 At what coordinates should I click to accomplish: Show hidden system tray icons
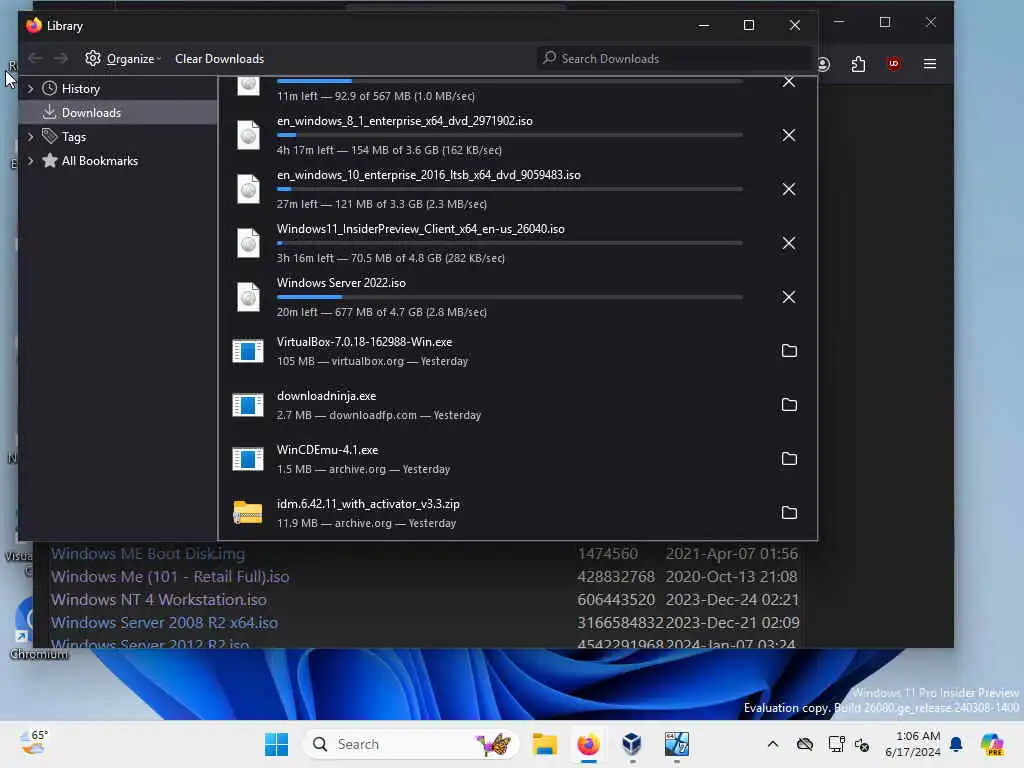[773, 744]
